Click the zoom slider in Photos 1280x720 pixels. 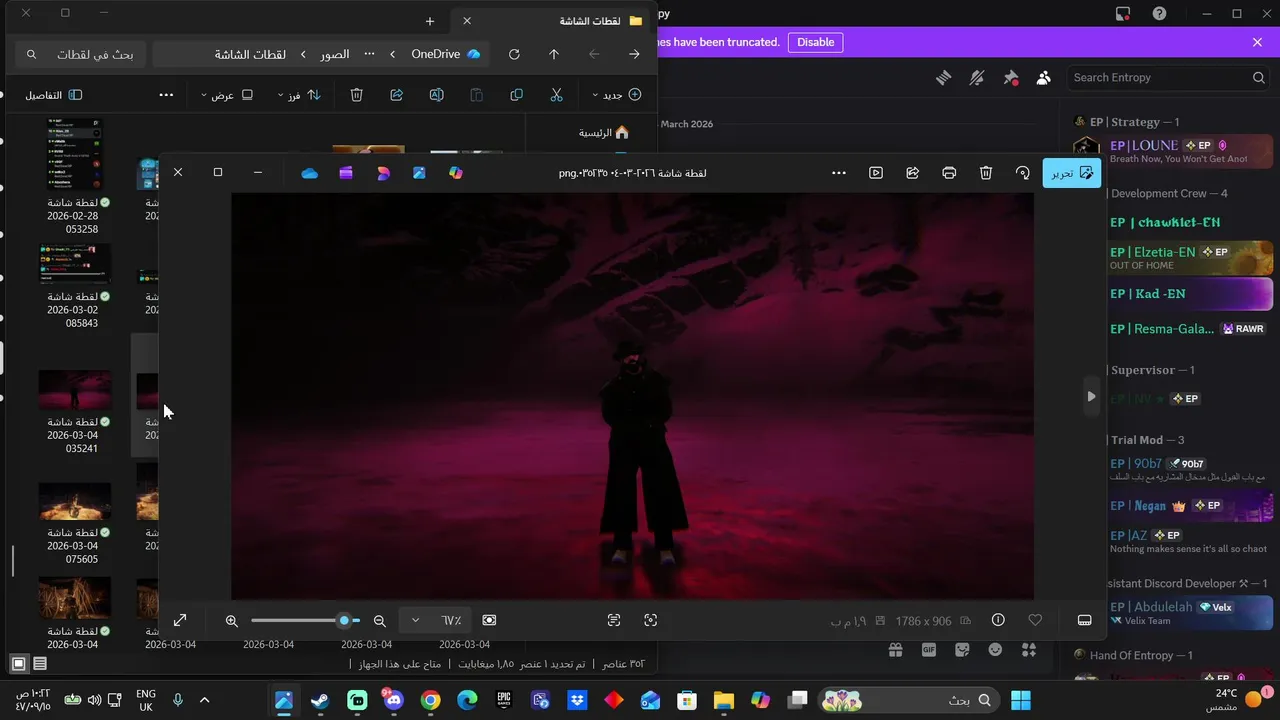pos(305,620)
